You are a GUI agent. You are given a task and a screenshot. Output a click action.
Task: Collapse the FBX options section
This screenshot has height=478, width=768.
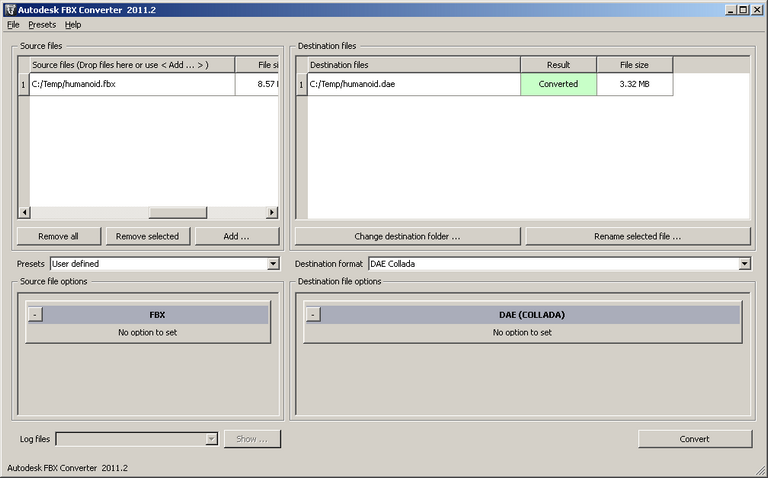(35, 314)
